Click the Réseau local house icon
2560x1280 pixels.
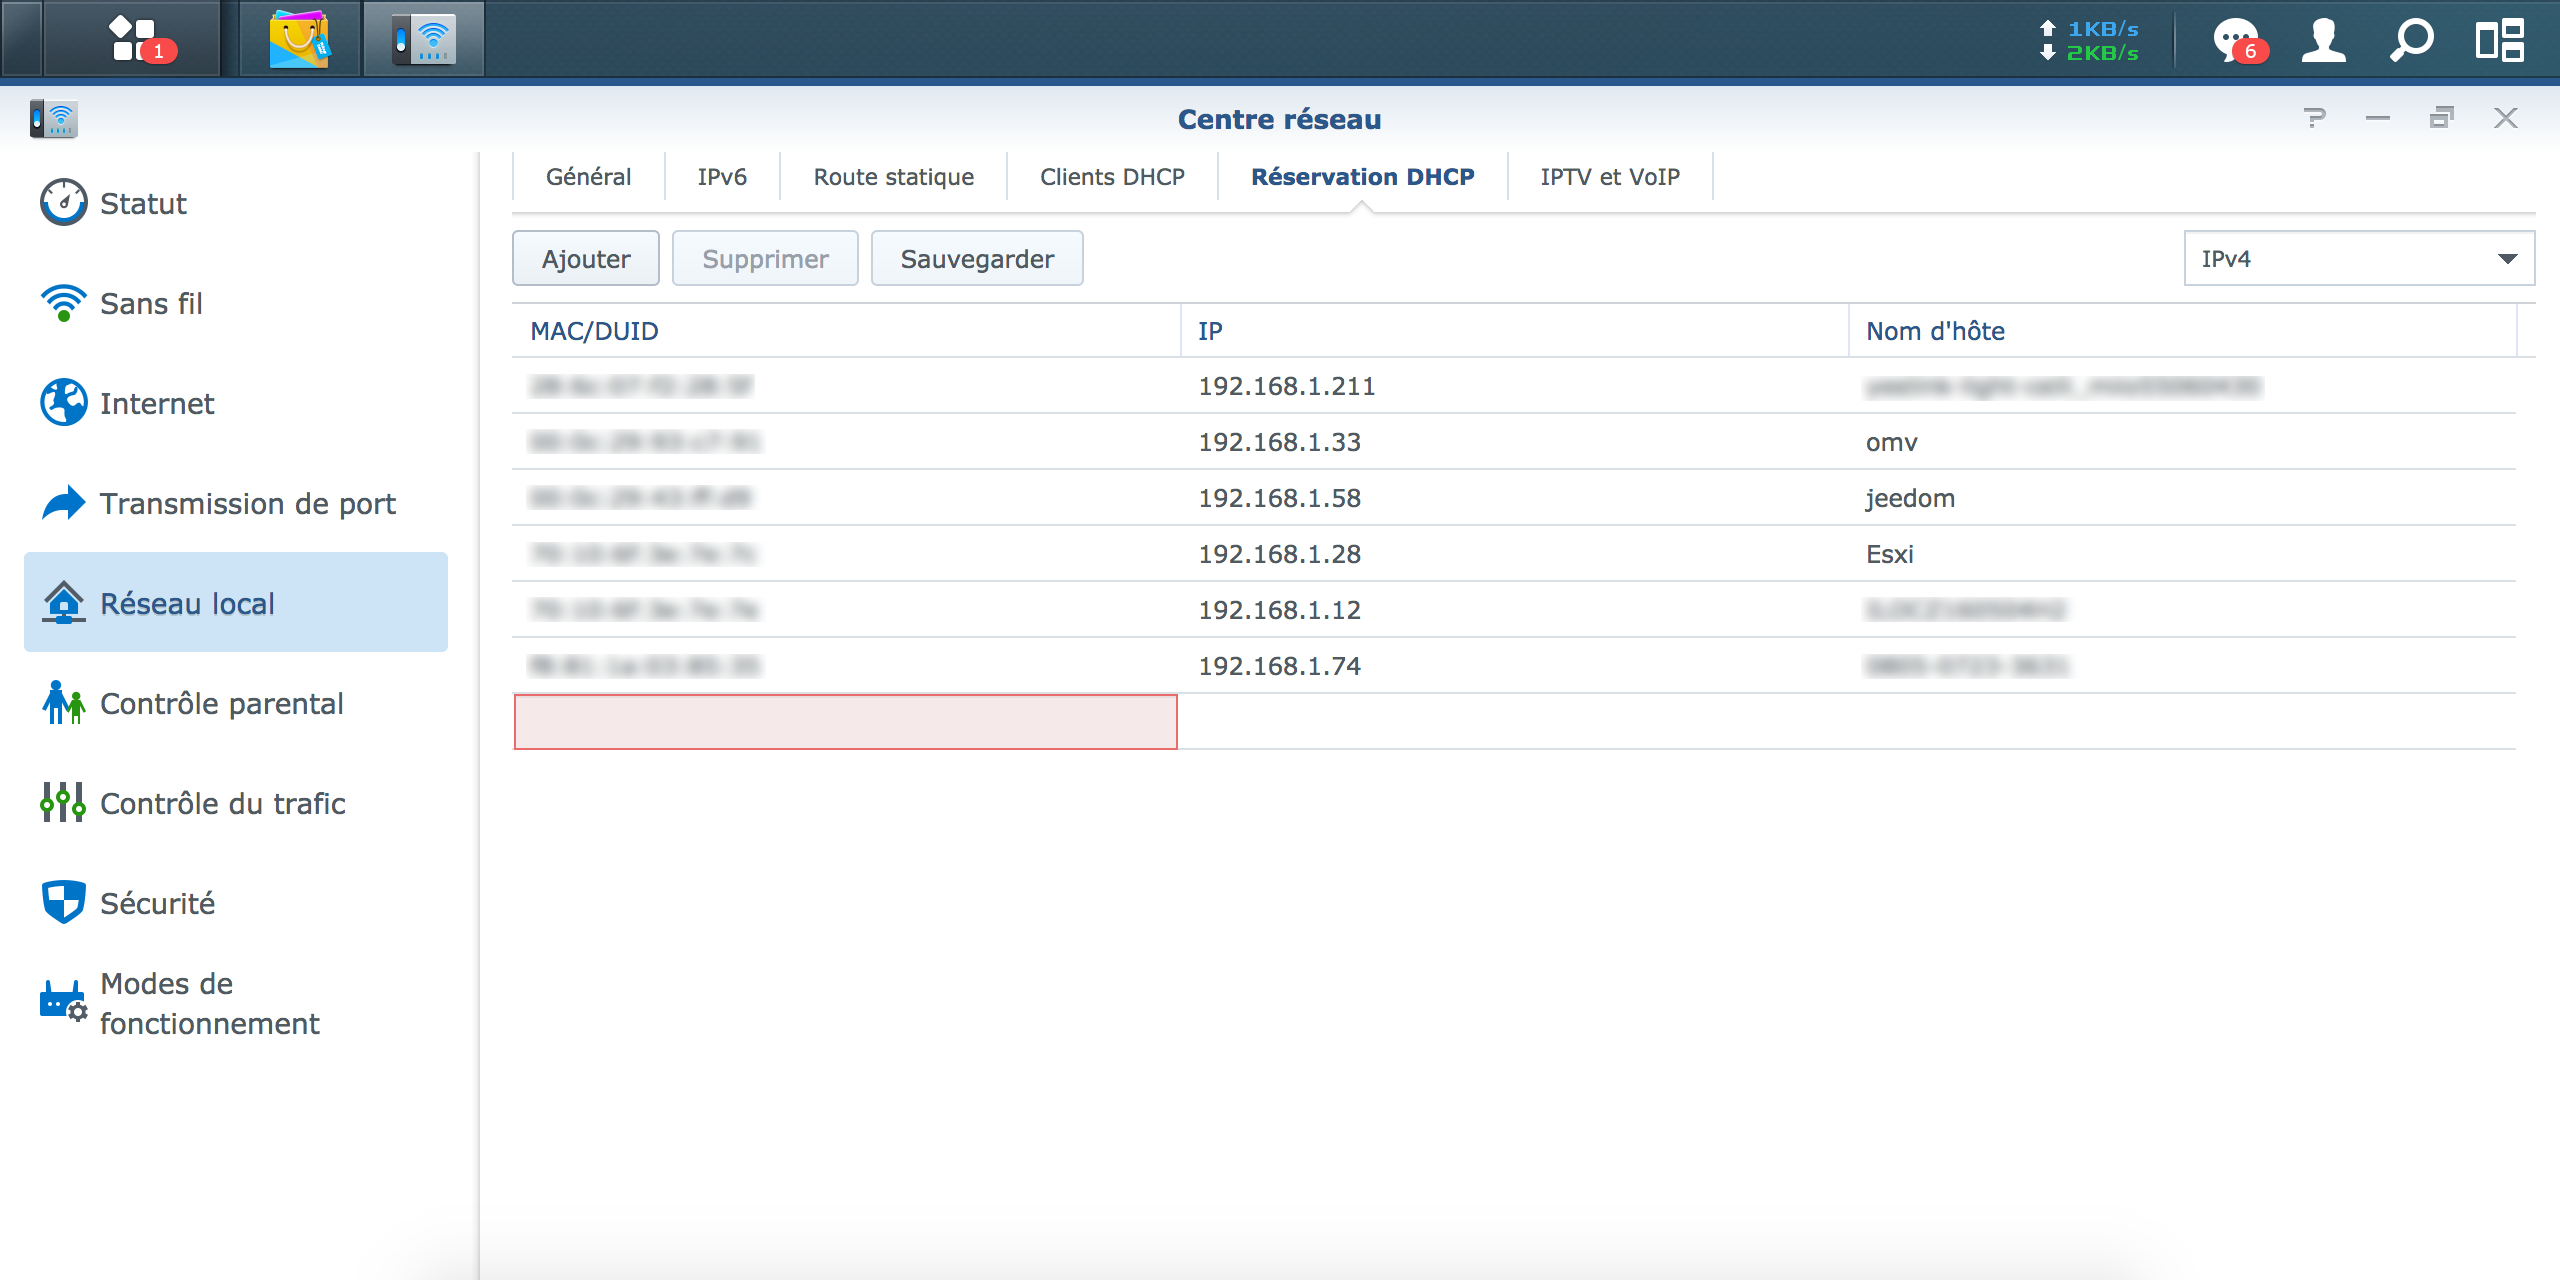[64, 602]
